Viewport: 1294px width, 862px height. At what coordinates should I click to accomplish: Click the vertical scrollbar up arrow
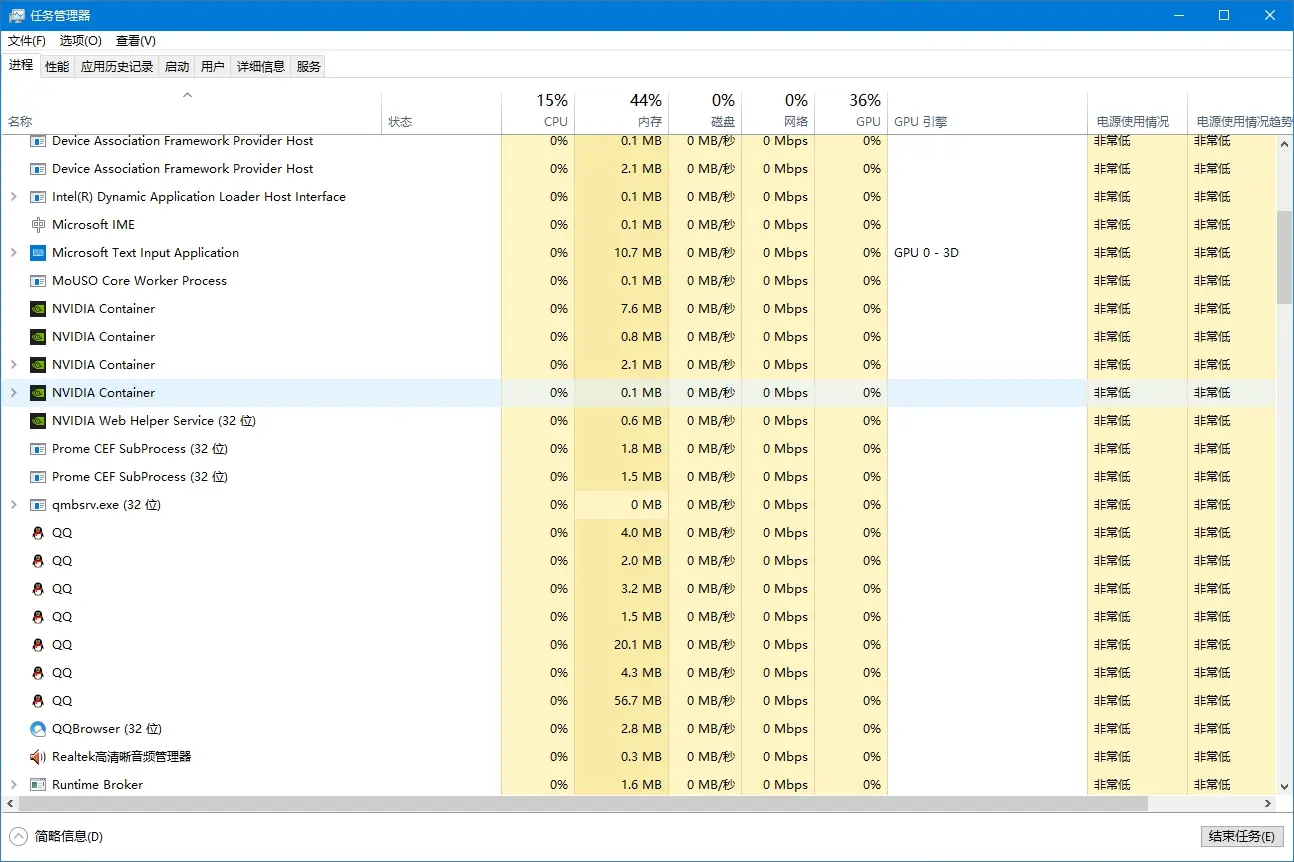1284,145
